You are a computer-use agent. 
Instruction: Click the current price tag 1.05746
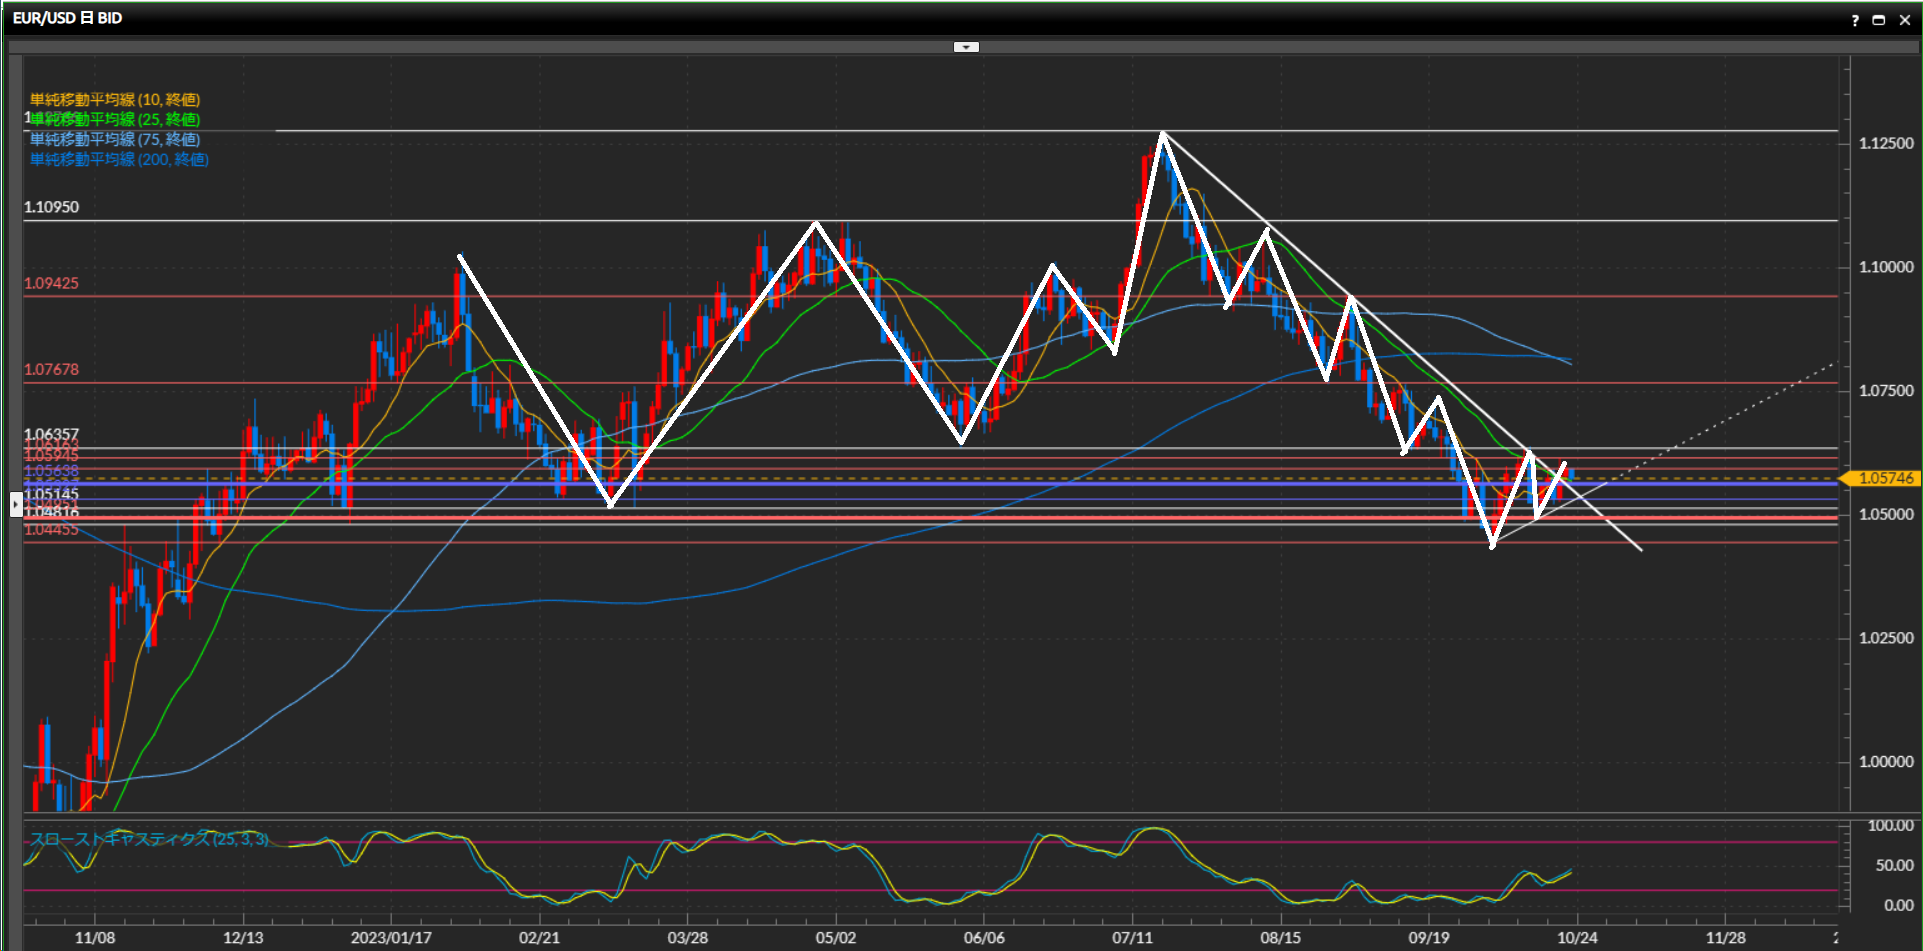[x=1885, y=478]
